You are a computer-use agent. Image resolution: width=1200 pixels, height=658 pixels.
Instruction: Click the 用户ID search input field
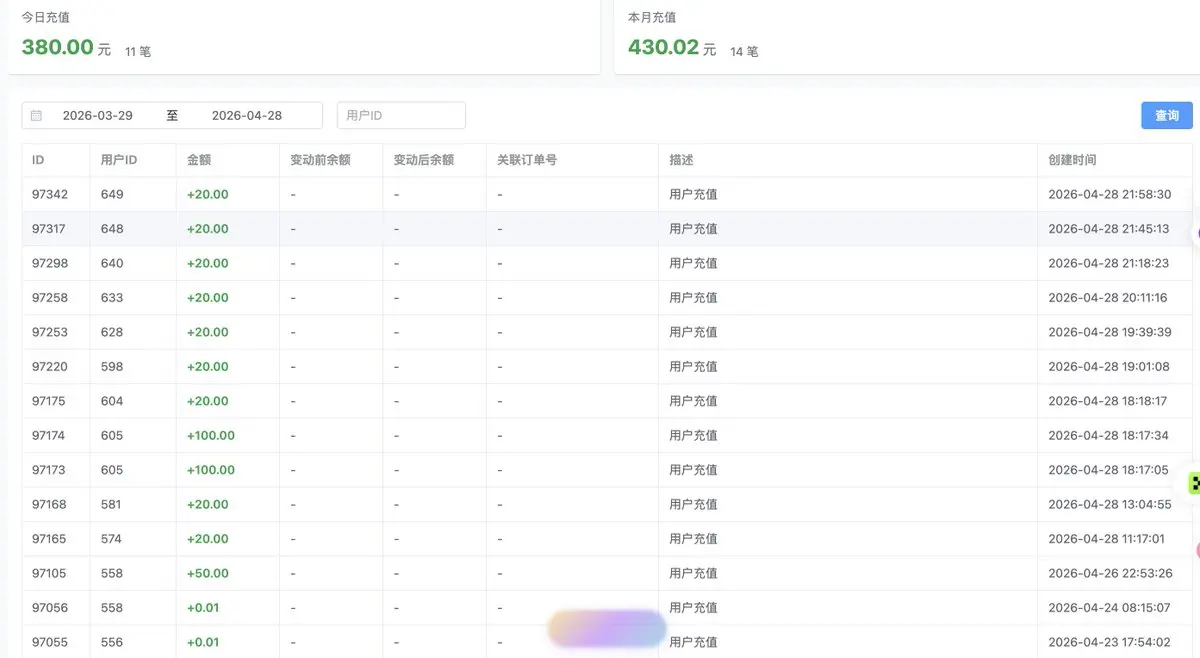(x=401, y=115)
